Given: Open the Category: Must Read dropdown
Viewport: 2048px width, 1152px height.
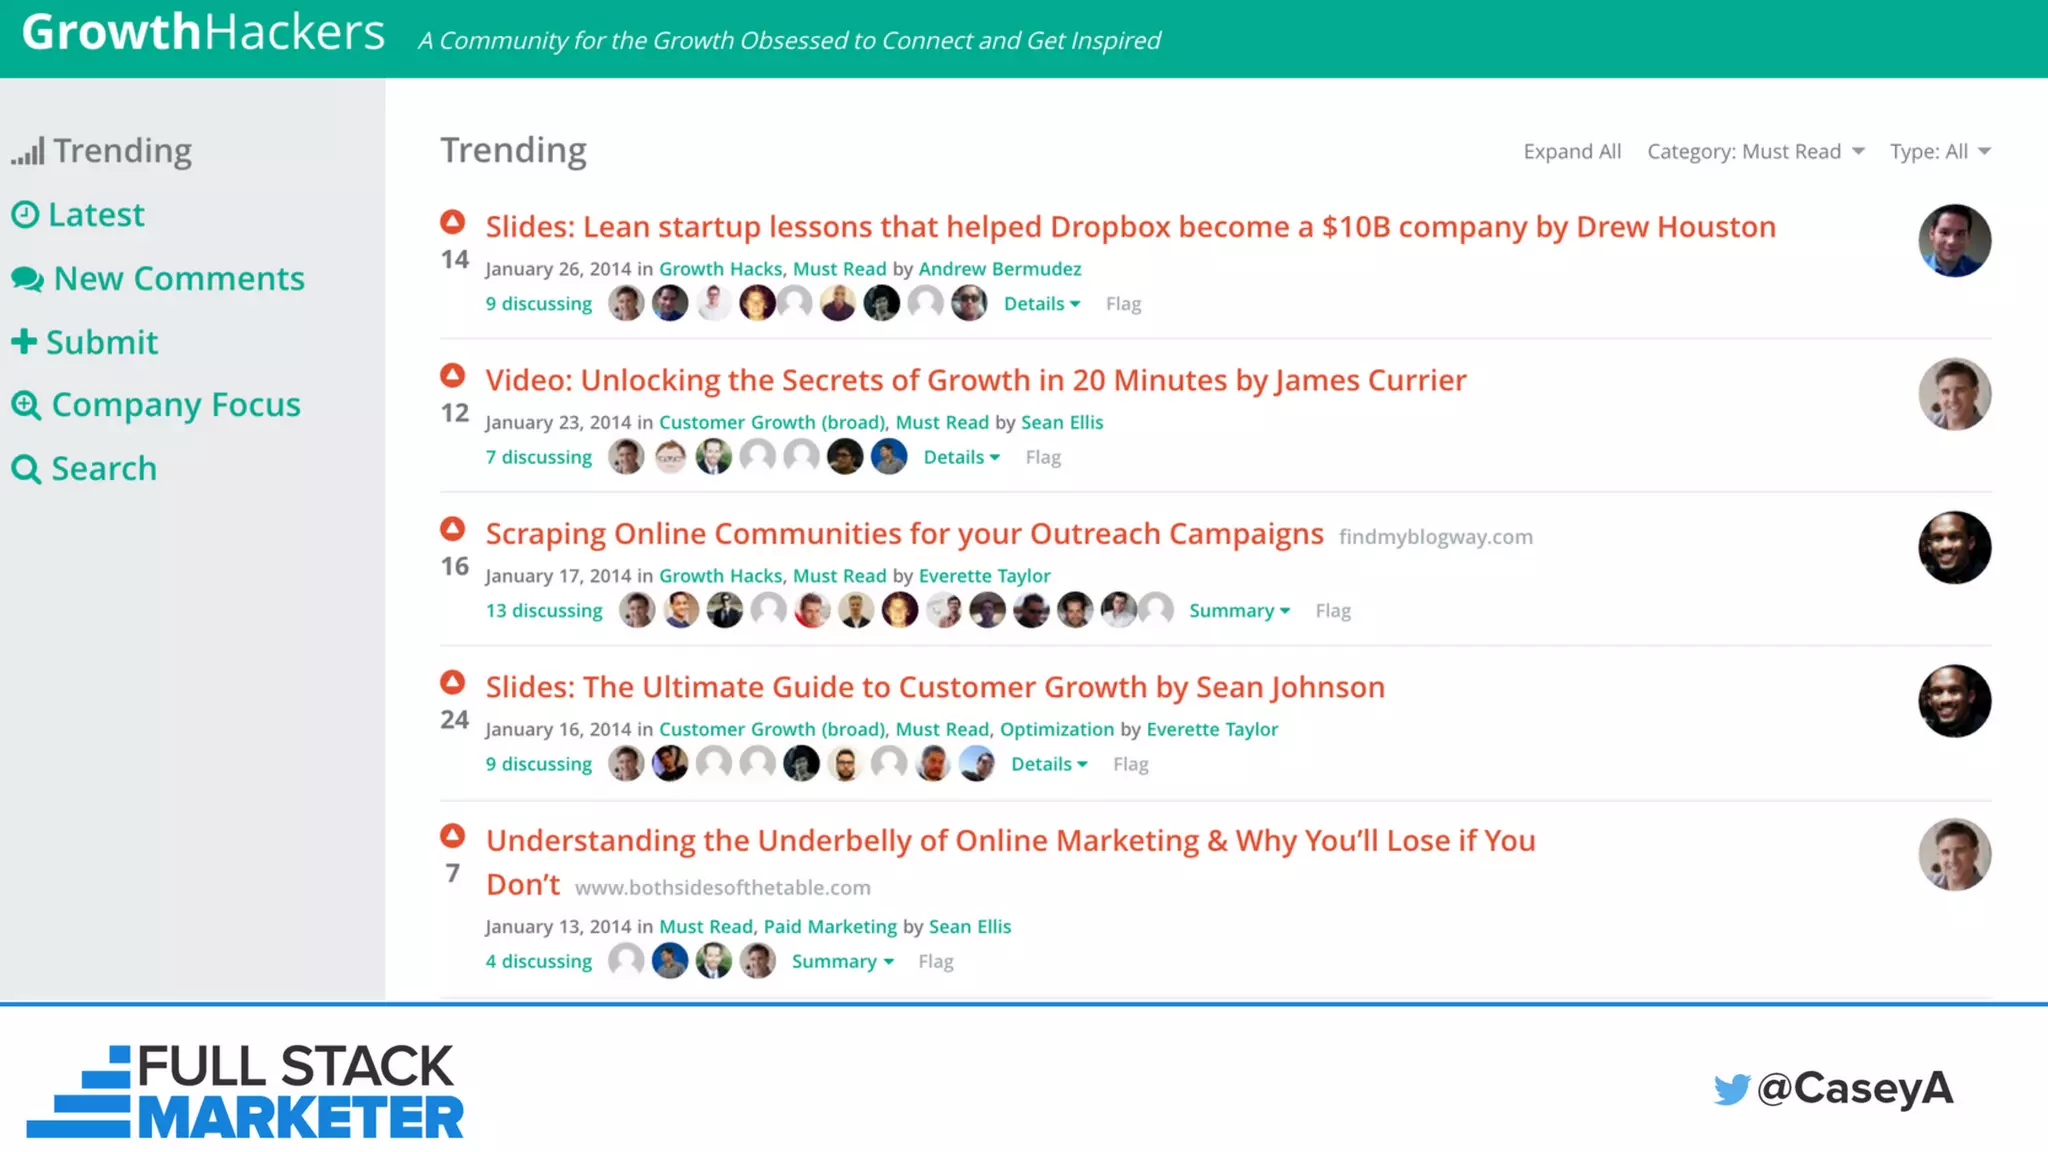Looking at the screenshot, I should pyautogui.click(x=1755, y=151).
